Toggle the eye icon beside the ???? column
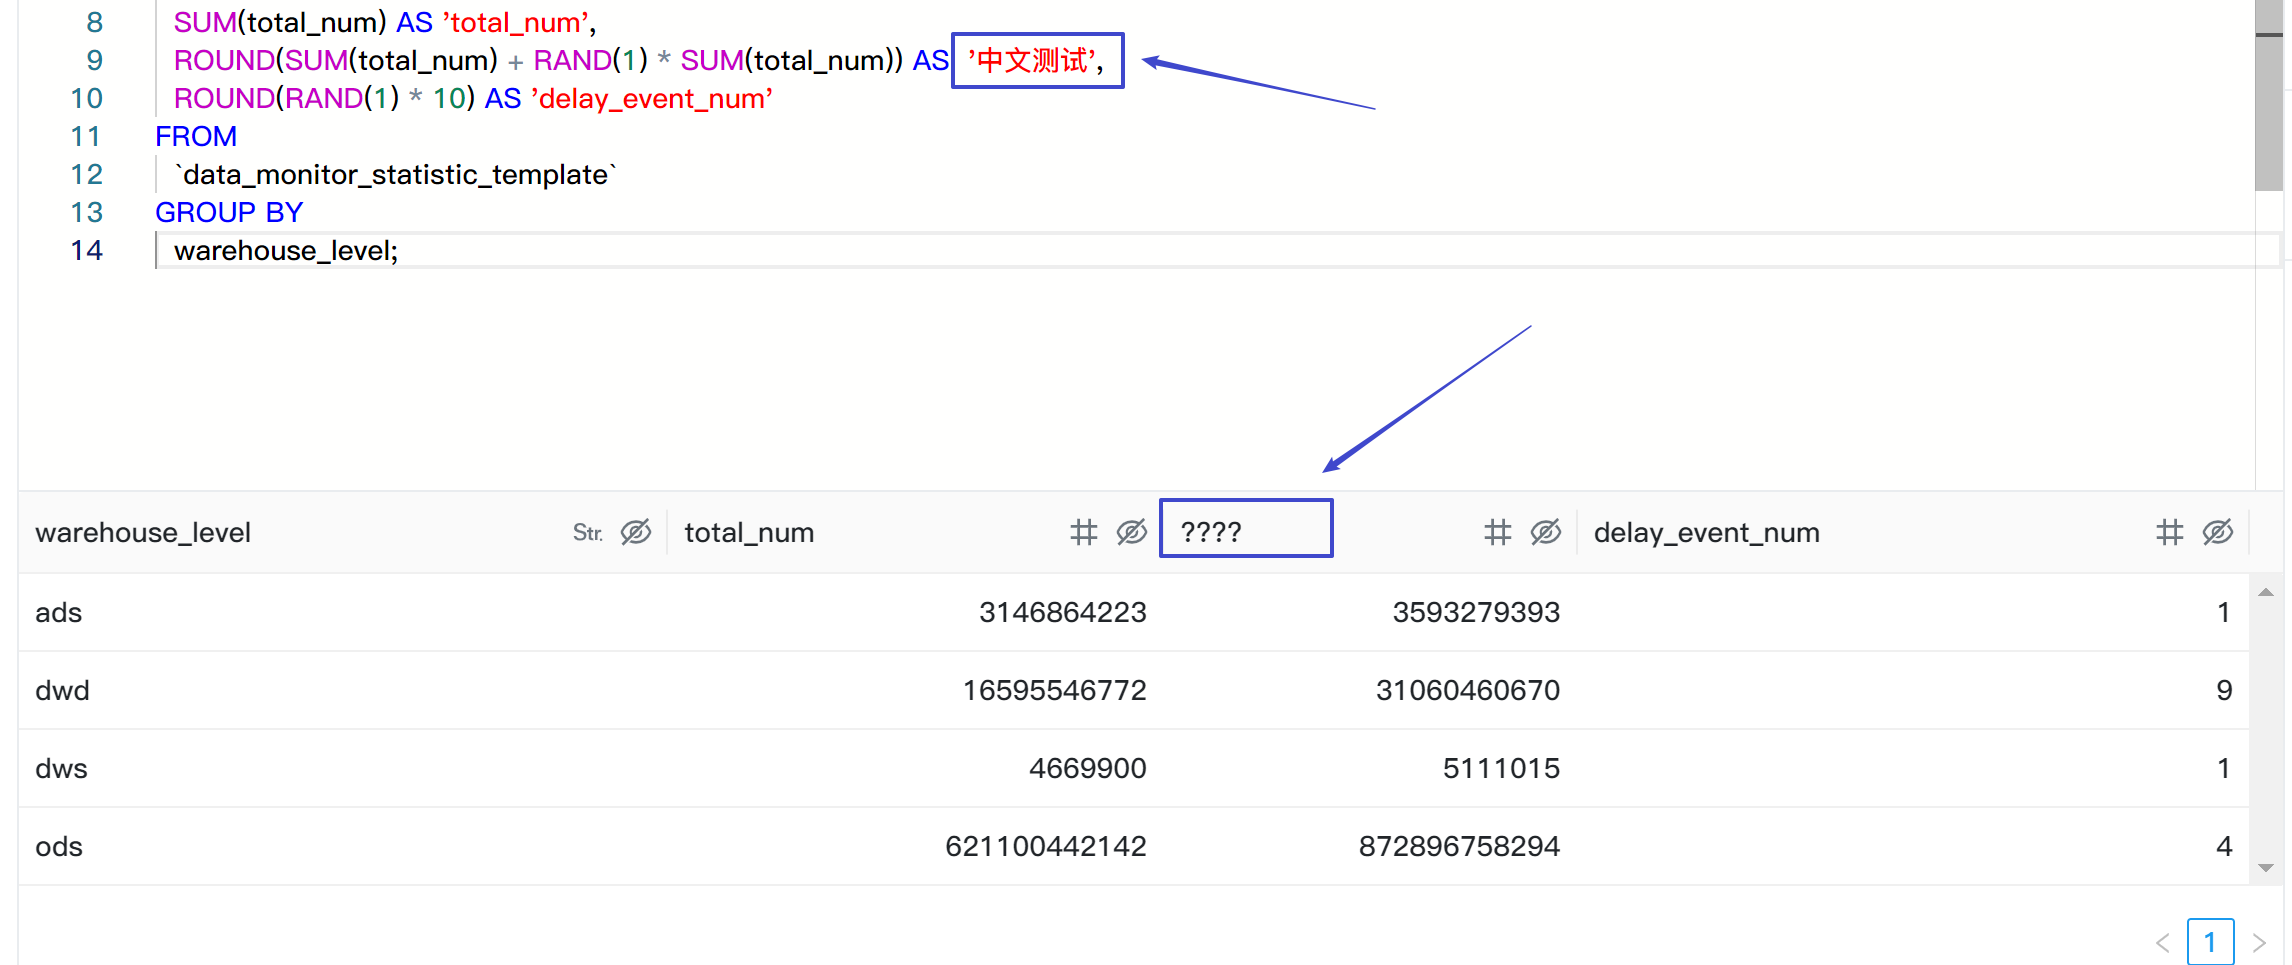Image resolution: width=2292 pixels, height=965 pixels. [1545, 532]
